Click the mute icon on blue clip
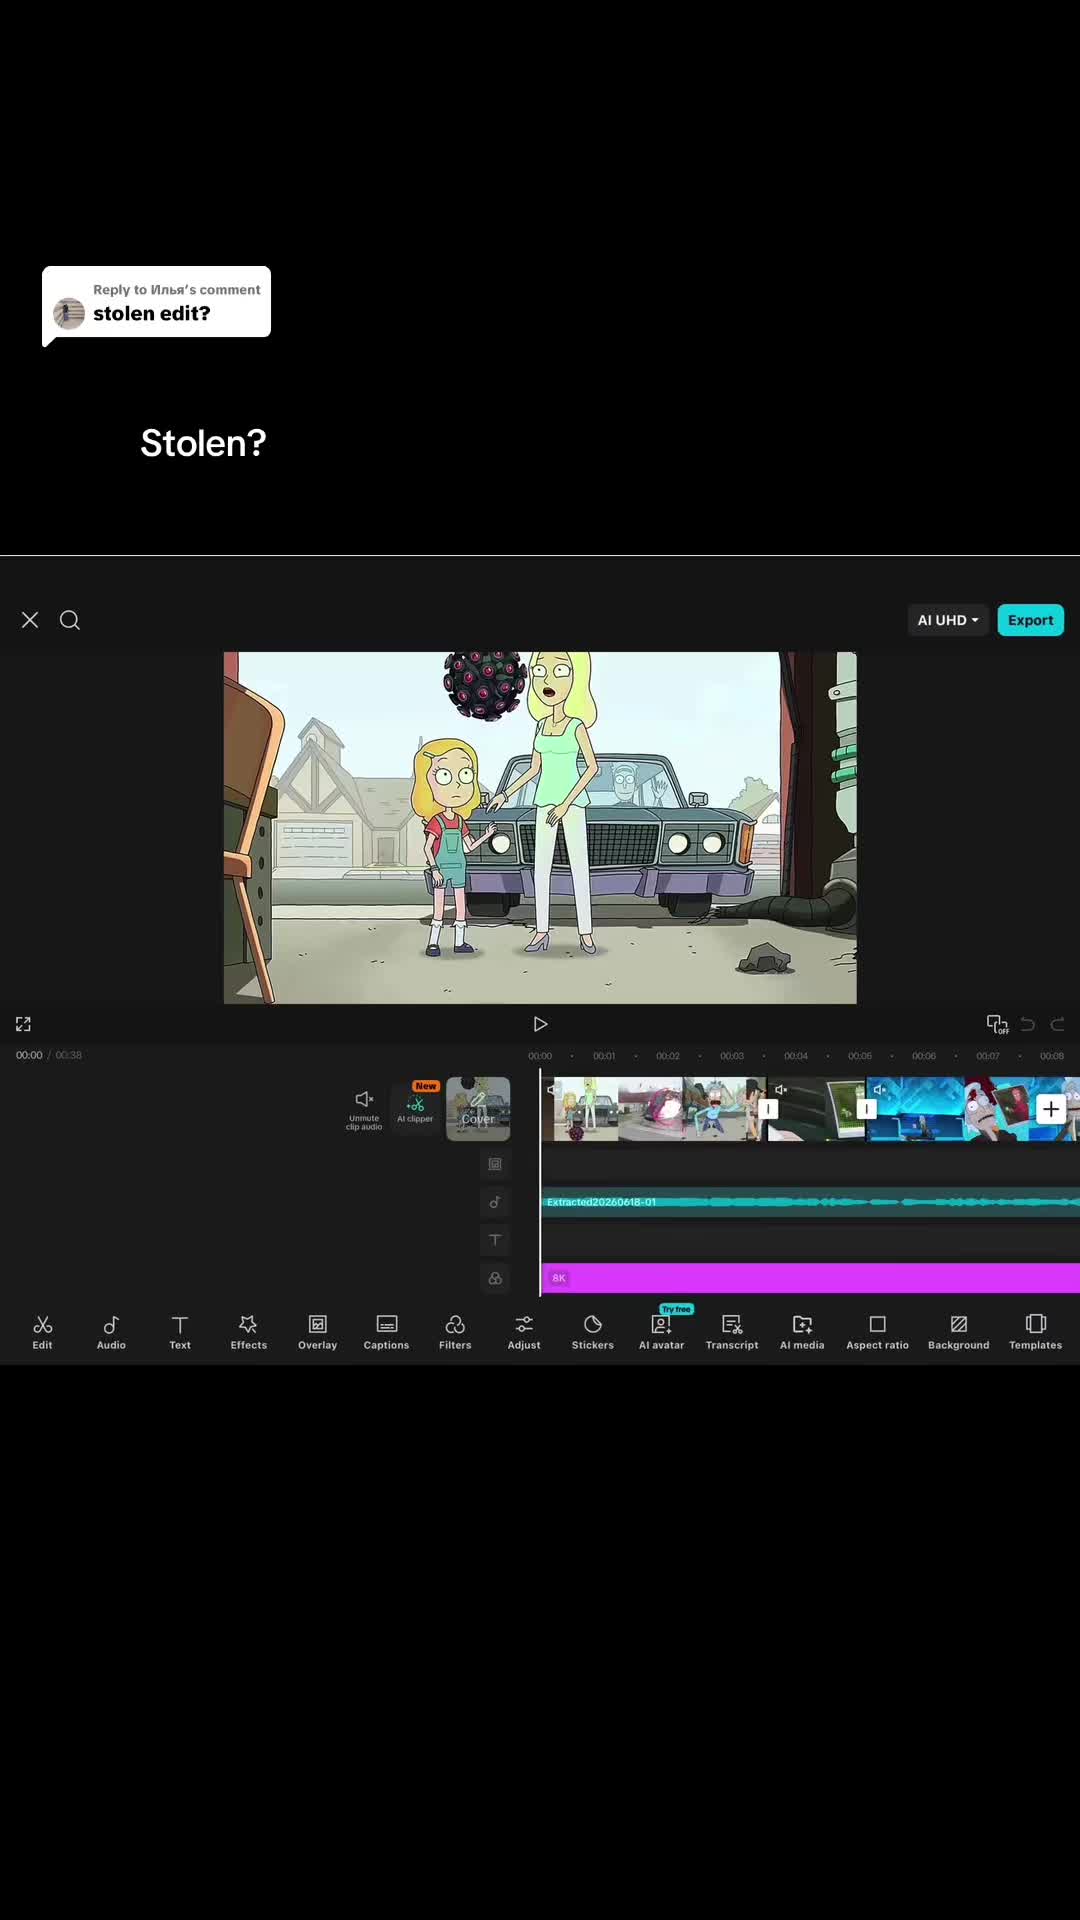The image size is (1080, 1920). click(x=879, y=1089)
